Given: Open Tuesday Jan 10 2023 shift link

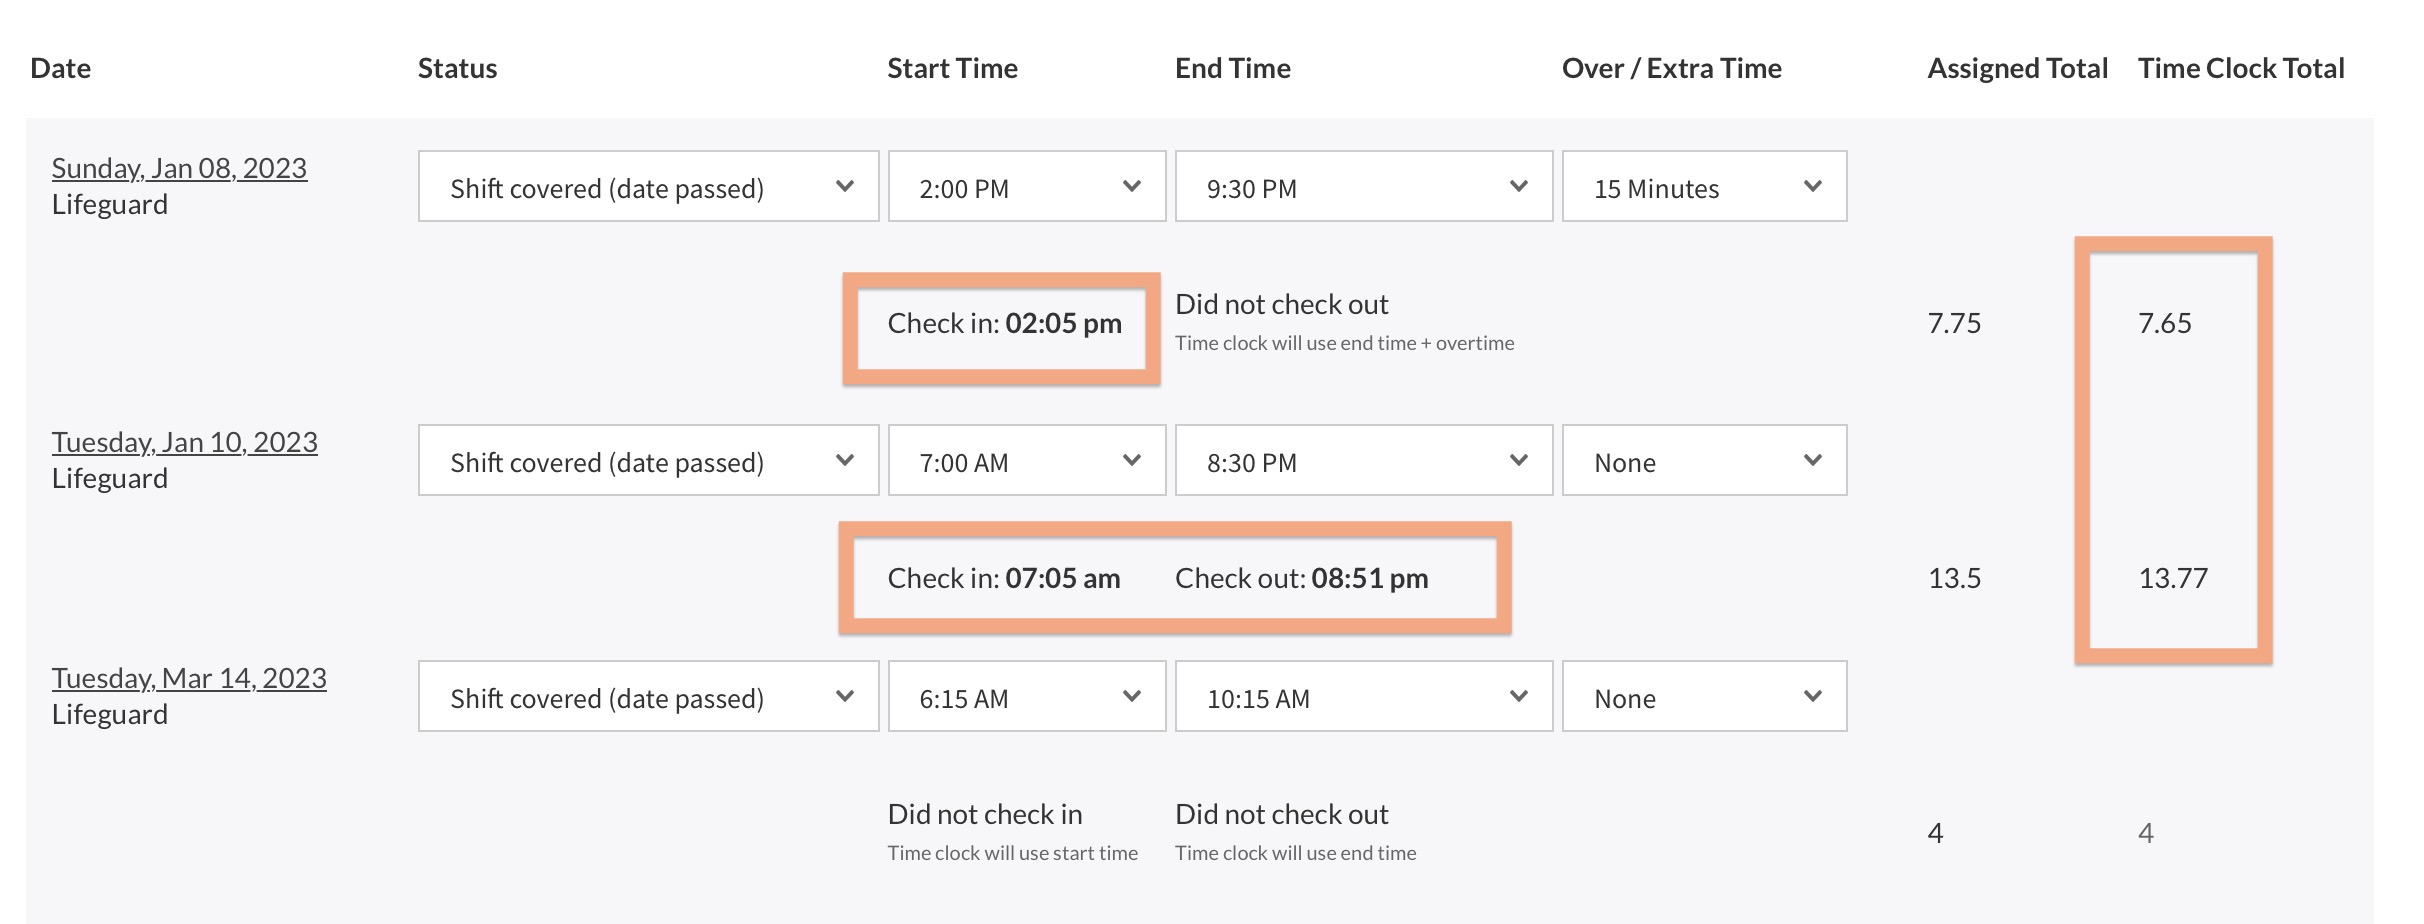Looking at the screenshot, I should [x=184, y=442].
